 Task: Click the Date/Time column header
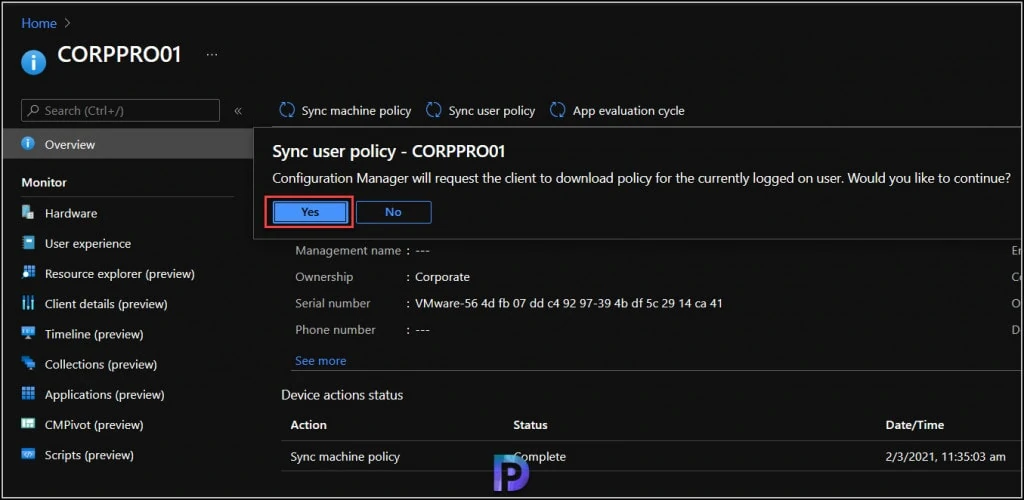click(914, 425)
